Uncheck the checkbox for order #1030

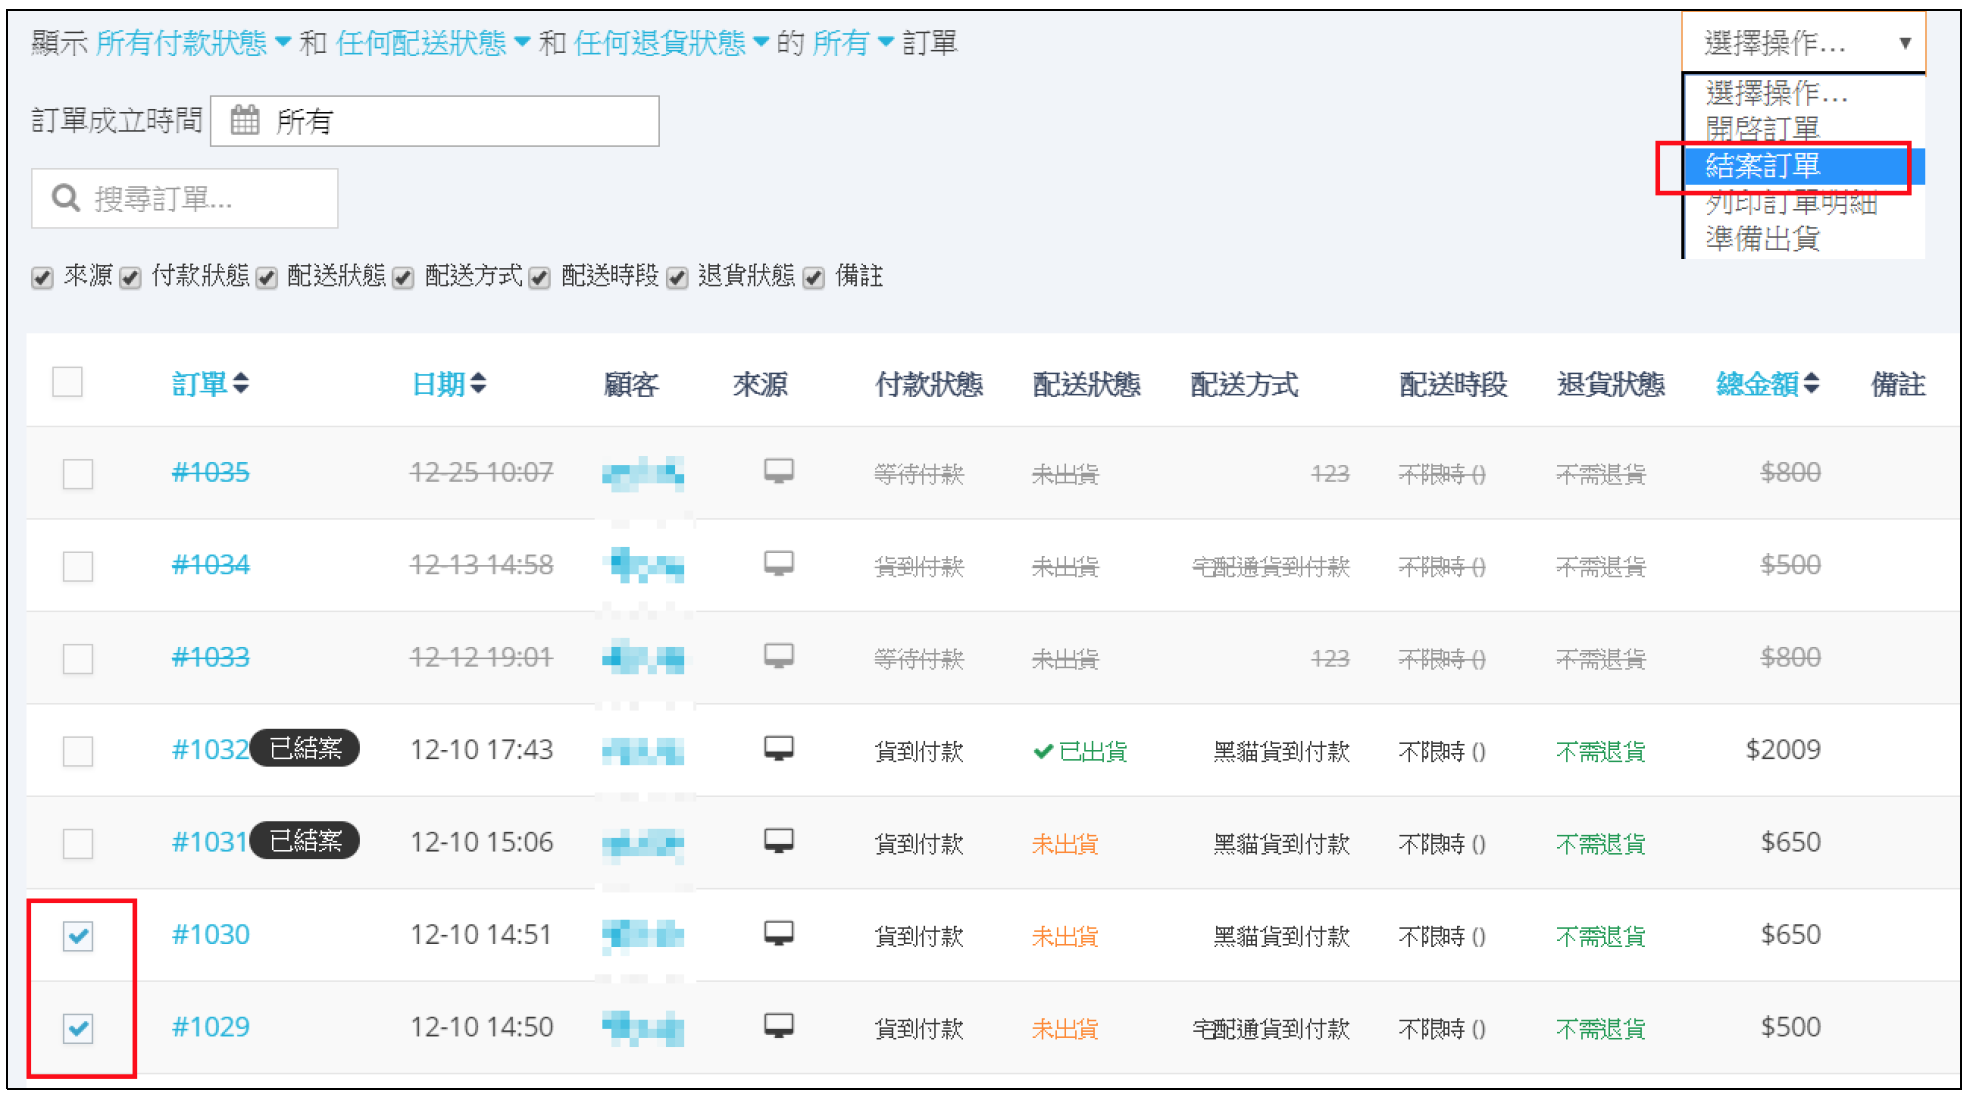point(78,936)
